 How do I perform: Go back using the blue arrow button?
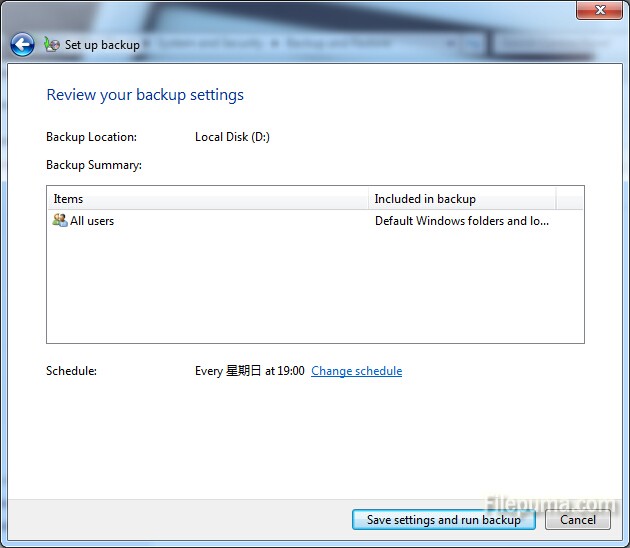point(22,44)
